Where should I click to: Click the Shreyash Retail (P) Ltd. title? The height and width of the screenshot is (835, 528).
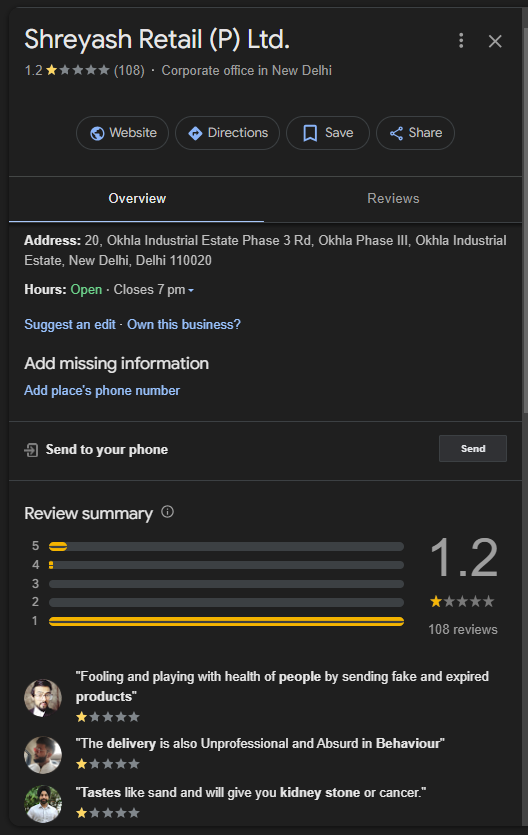pyautogui.click(x=157, y=40)
